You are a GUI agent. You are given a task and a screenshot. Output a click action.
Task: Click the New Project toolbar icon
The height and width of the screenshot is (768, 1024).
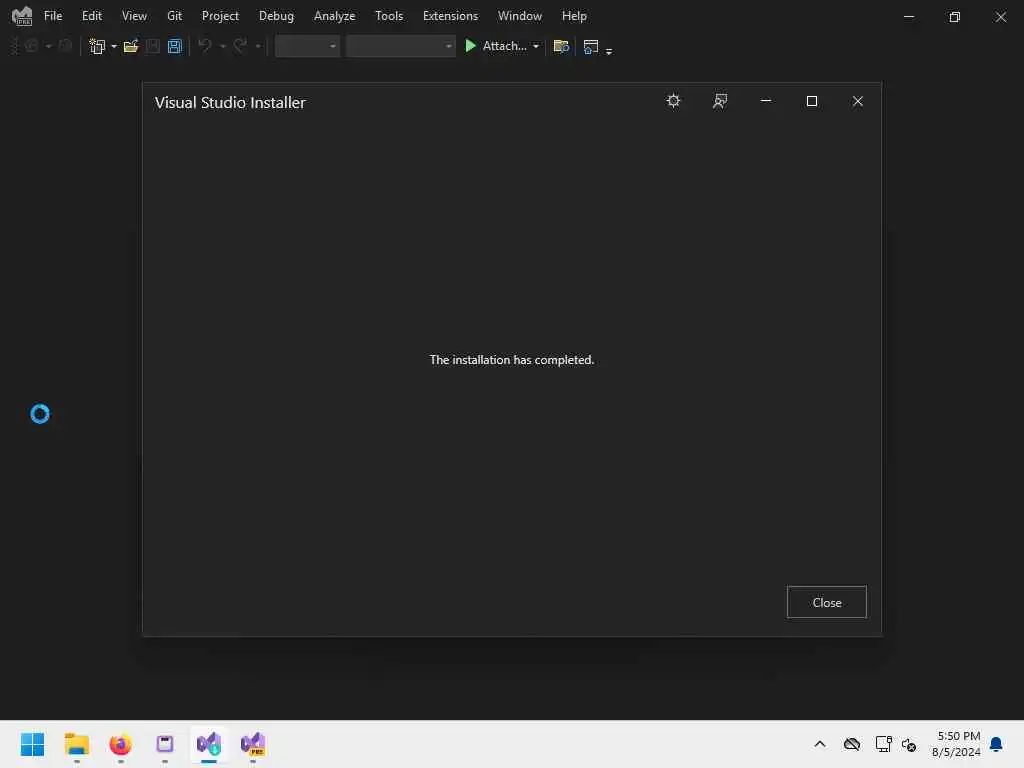tap(97, 46)
